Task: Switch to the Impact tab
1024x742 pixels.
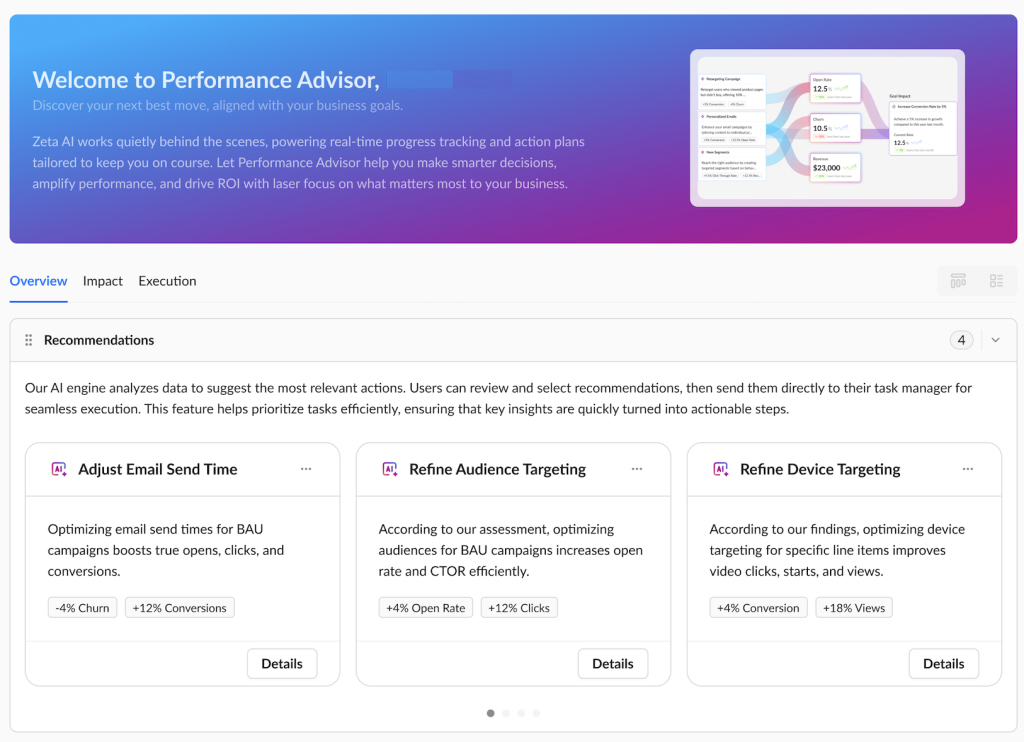Action: [103, 281]
